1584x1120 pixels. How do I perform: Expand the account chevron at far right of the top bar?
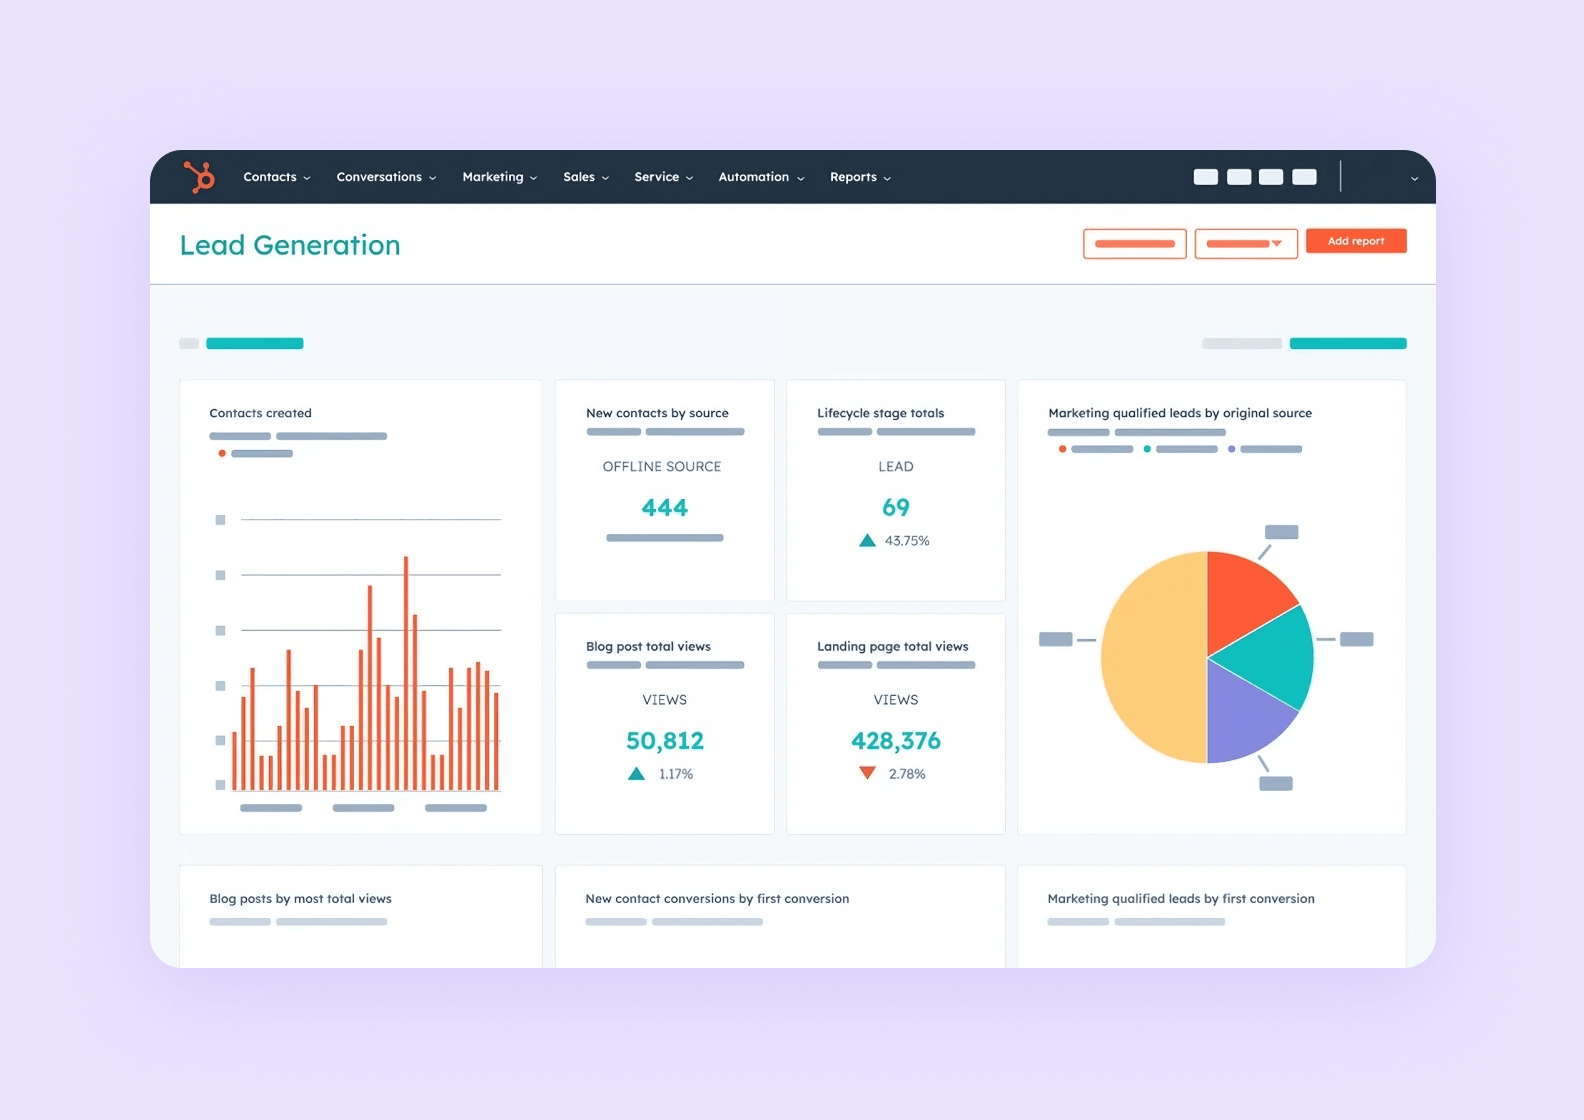coord(1414,178)
